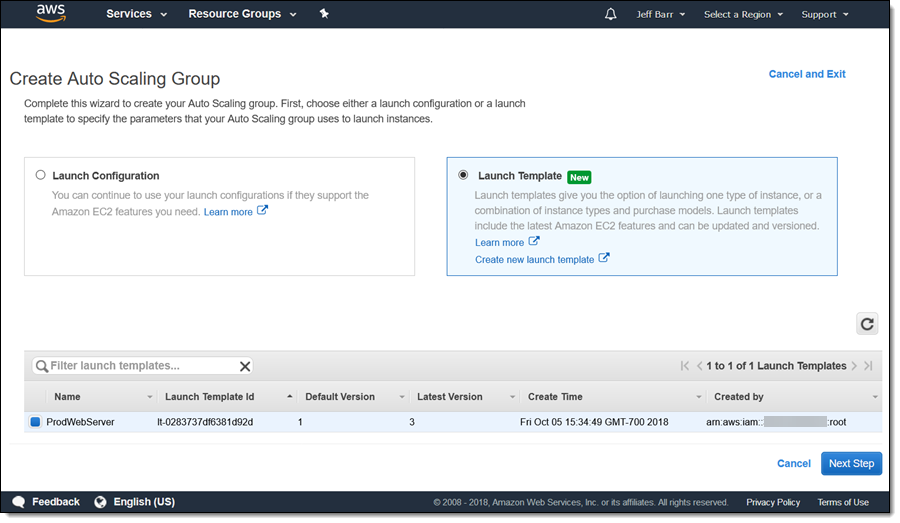Select the Launch Template radio button
Image resolution: width=900 pixels, height=523 pixels.
463,175
